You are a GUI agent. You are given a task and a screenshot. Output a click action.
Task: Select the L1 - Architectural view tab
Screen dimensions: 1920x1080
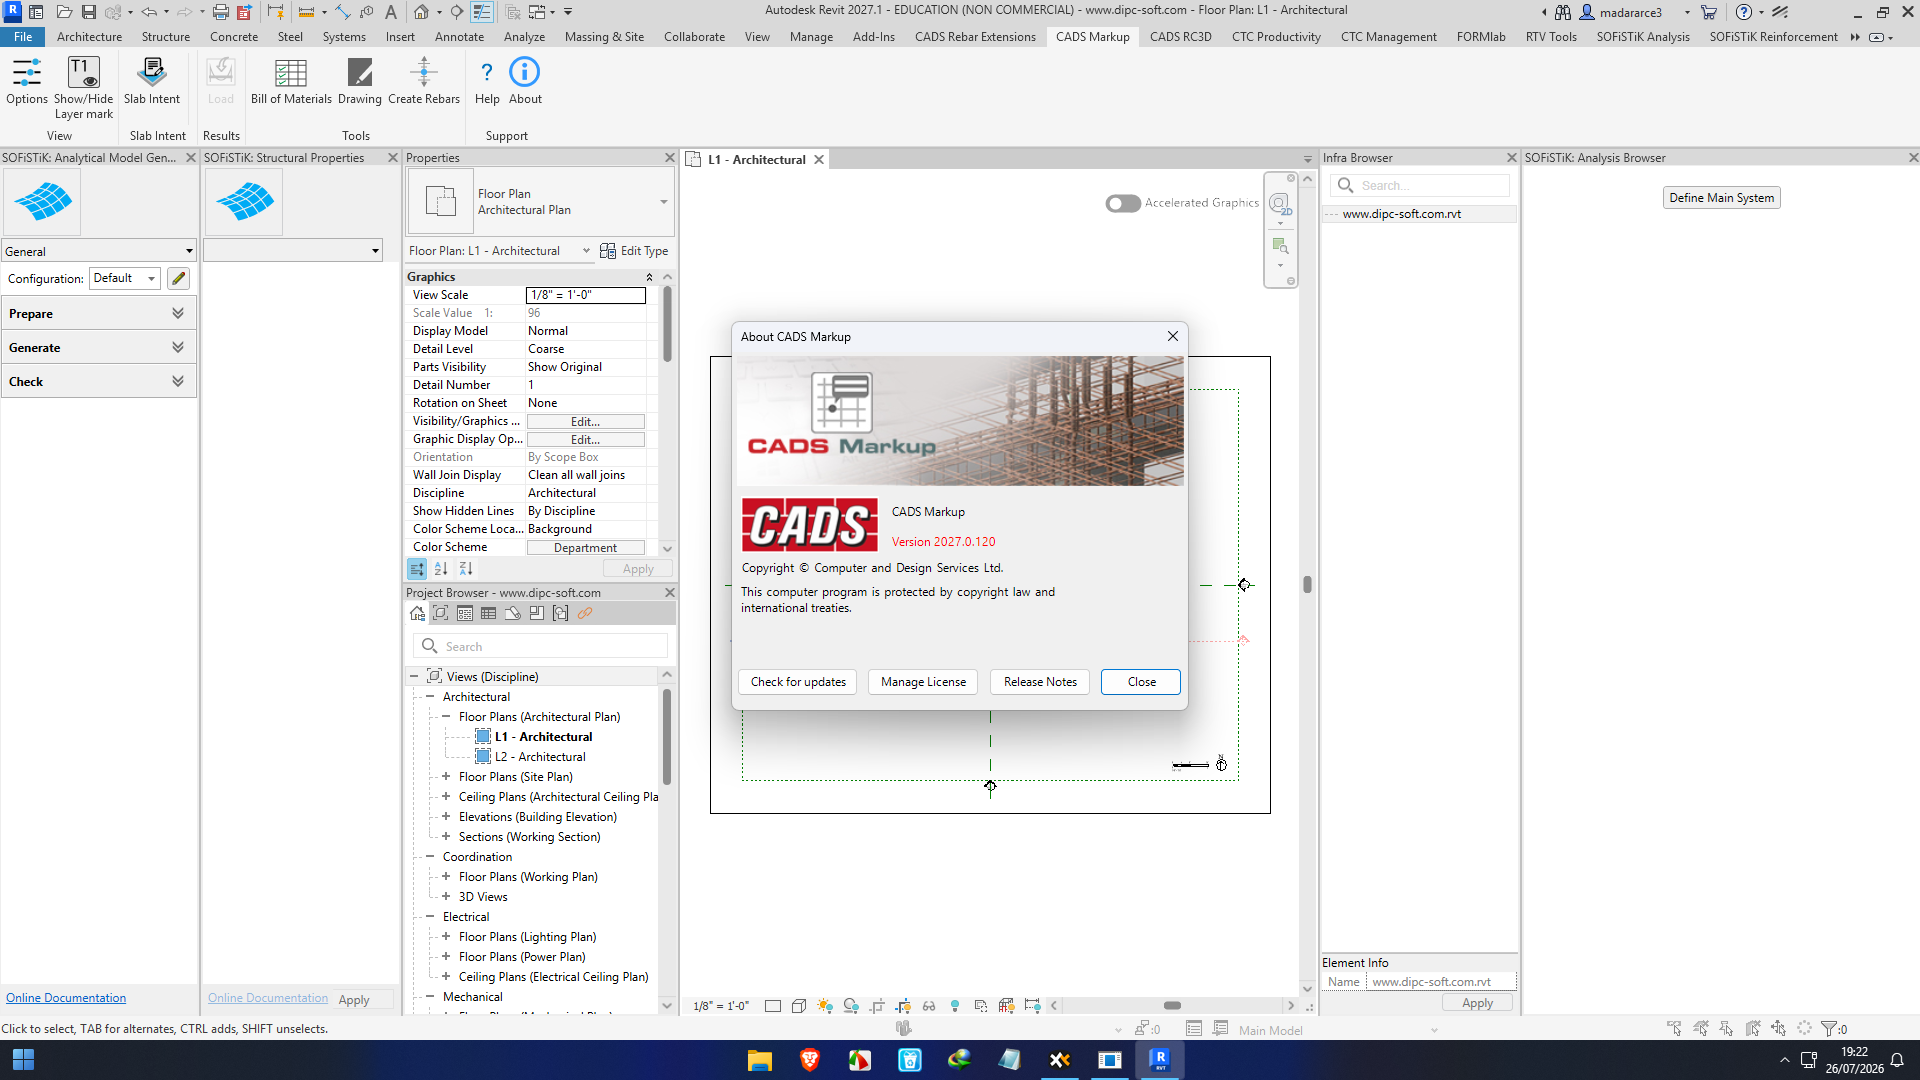(756, 159)
